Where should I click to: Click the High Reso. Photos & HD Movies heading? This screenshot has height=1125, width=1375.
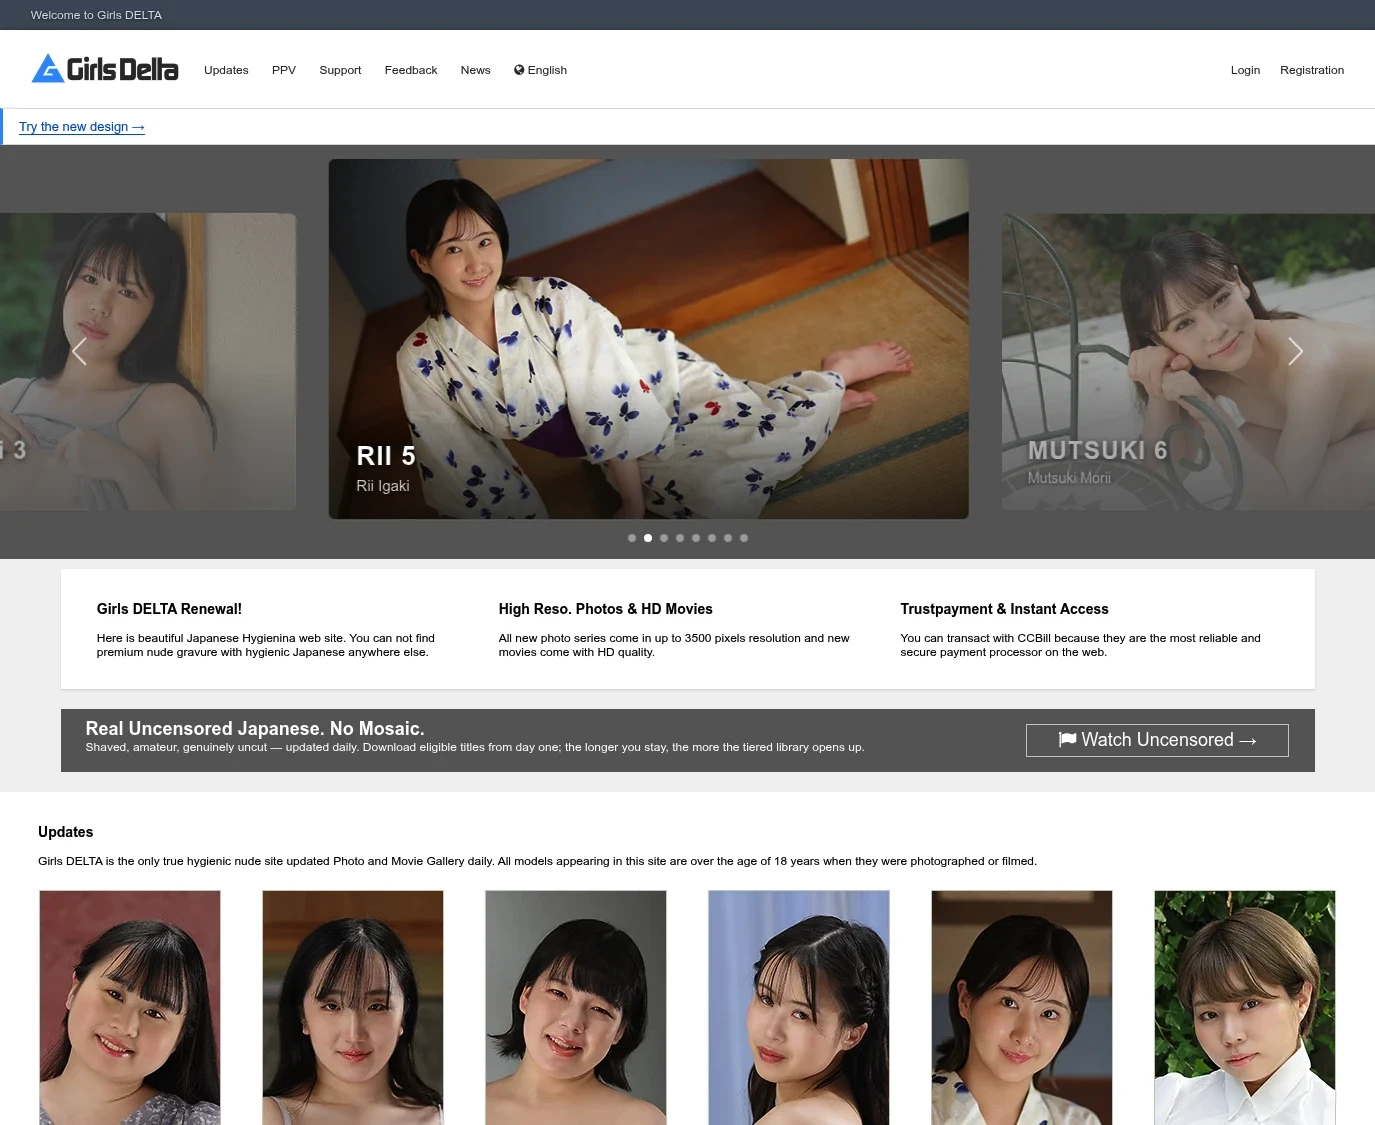click(x=606, y=609)
